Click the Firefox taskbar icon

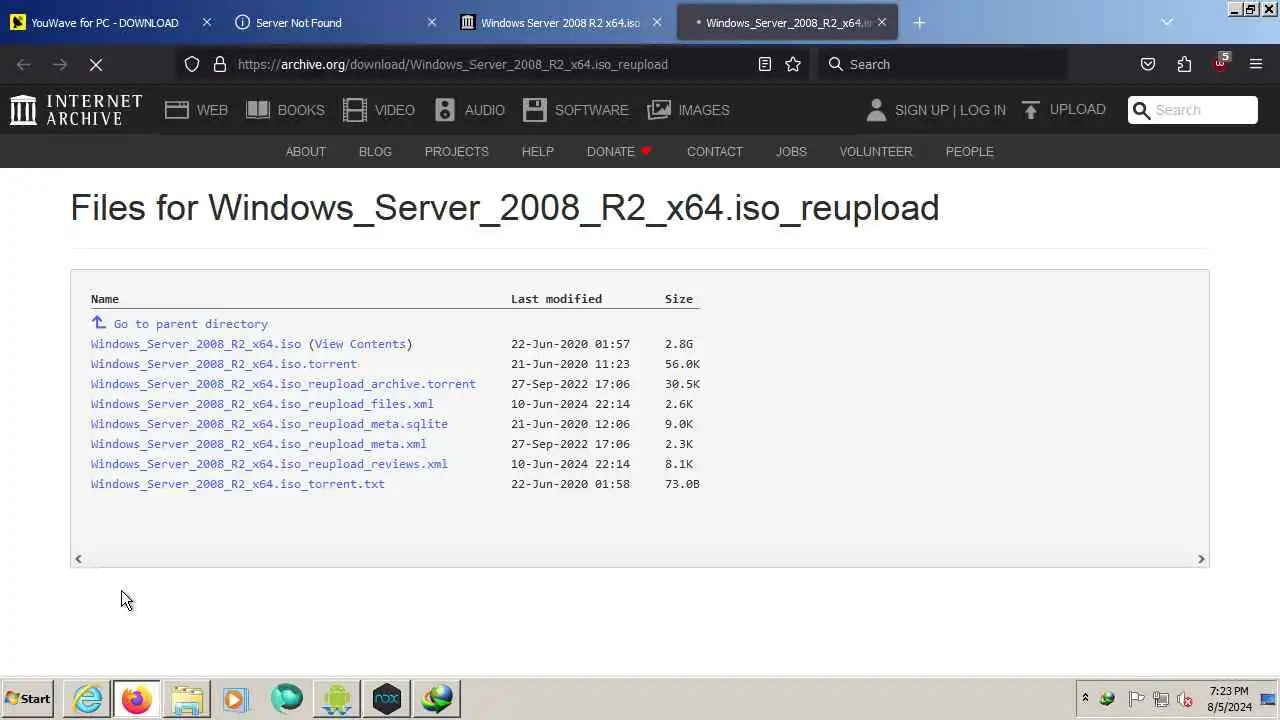(x=136, y=699)
